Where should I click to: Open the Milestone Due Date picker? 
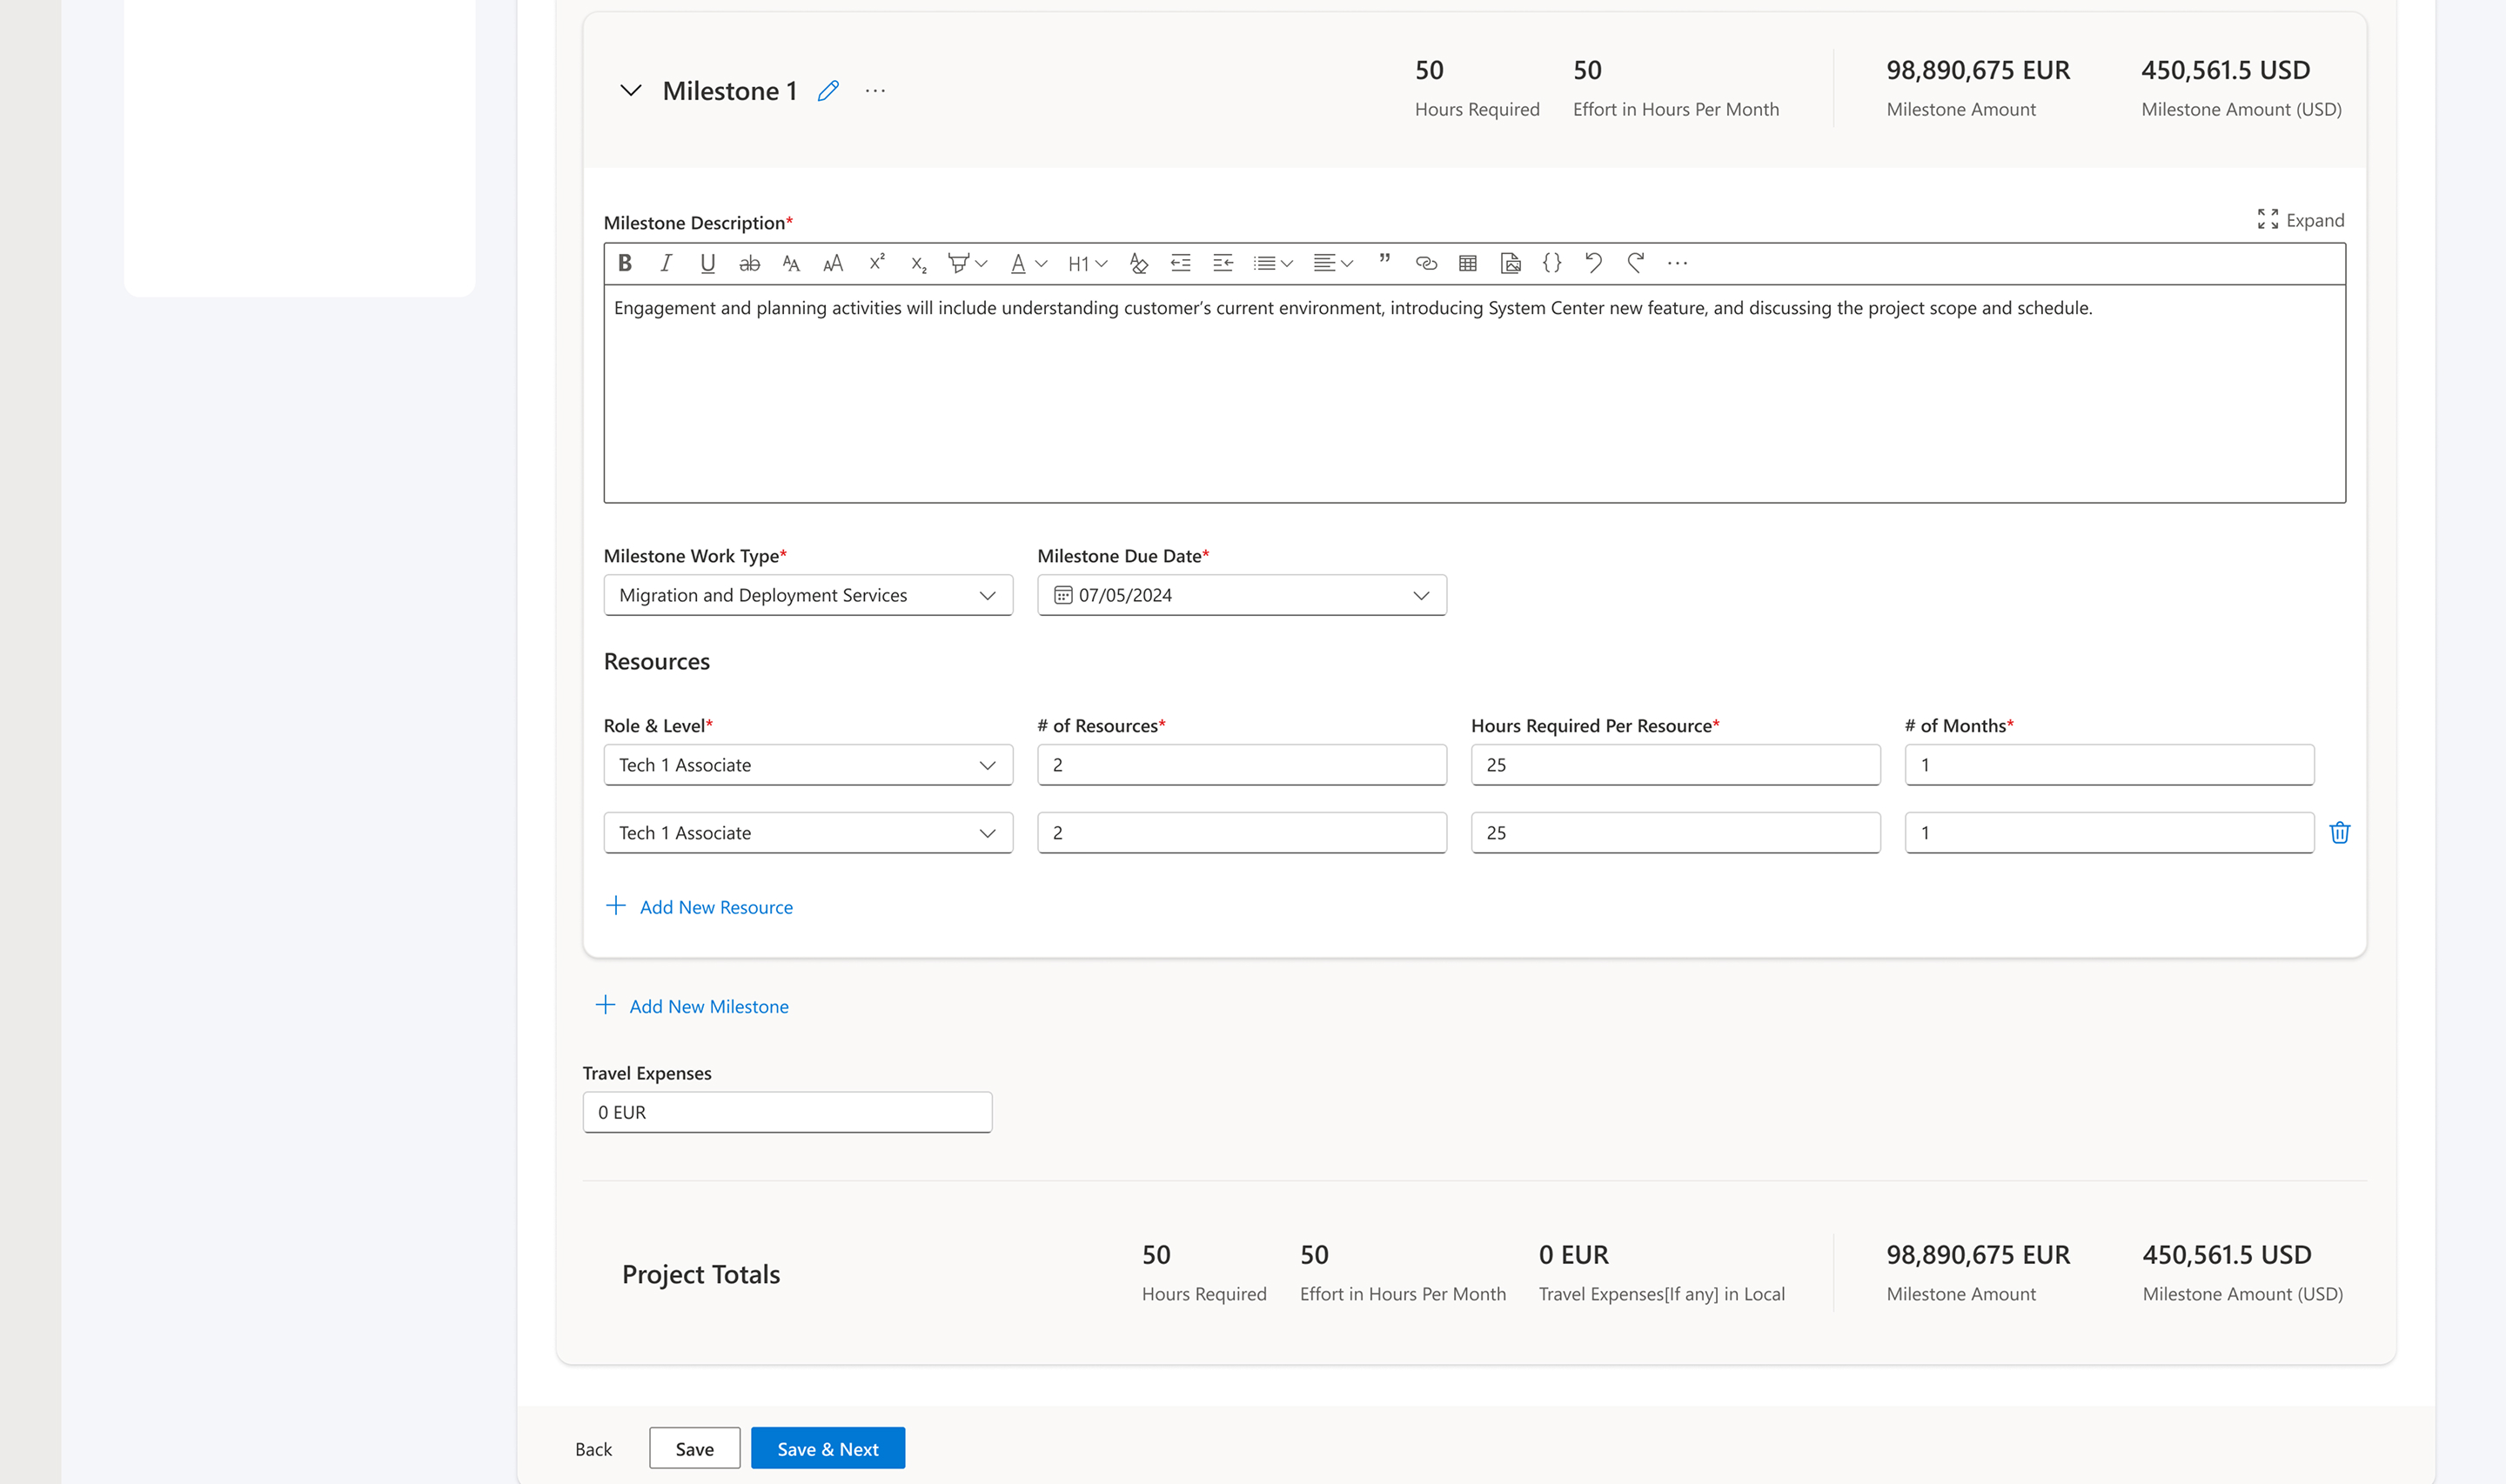(1241, 595)
